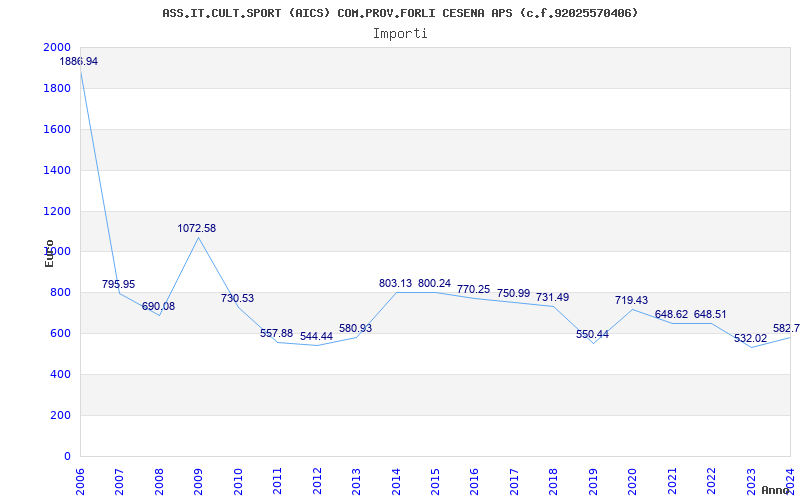Select the y-axis value 1200
The height and width of the screenshot is (500, 800).
[x=57, y=211]
